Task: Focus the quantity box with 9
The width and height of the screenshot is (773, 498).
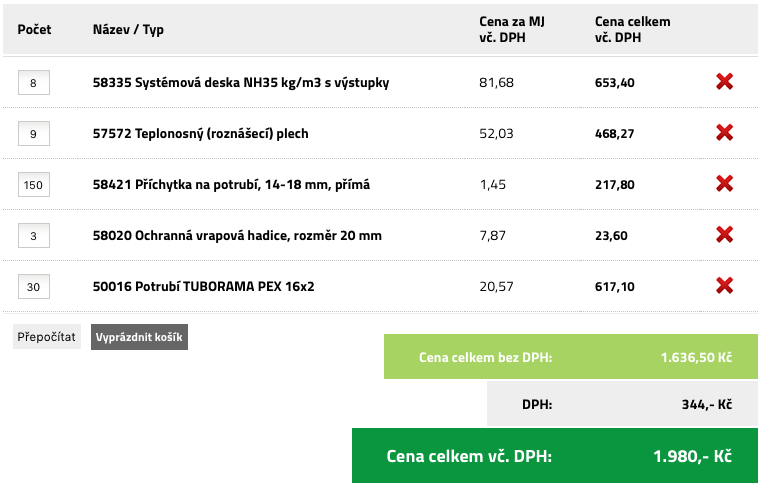Action: 34,134
